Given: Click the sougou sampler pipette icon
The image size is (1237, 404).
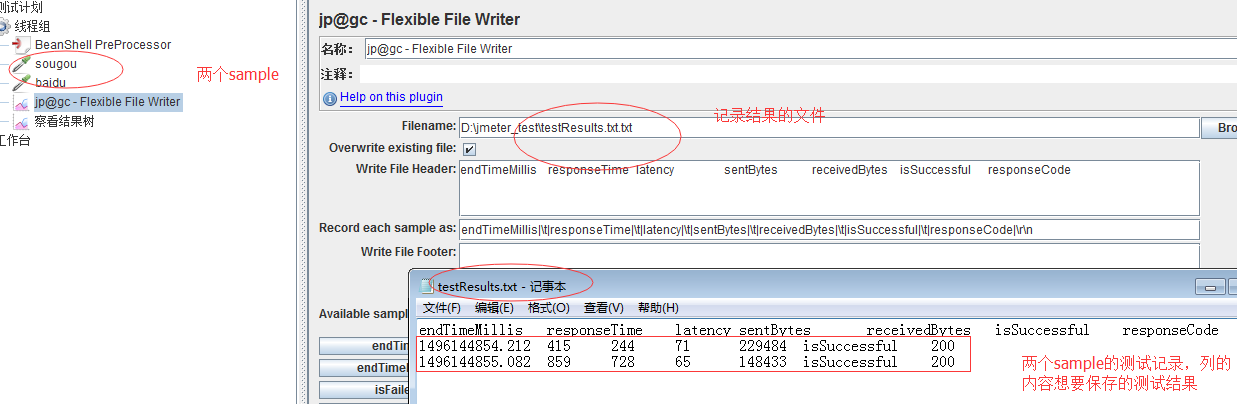Looking at the screenshot, I should [x=21, y=64].
